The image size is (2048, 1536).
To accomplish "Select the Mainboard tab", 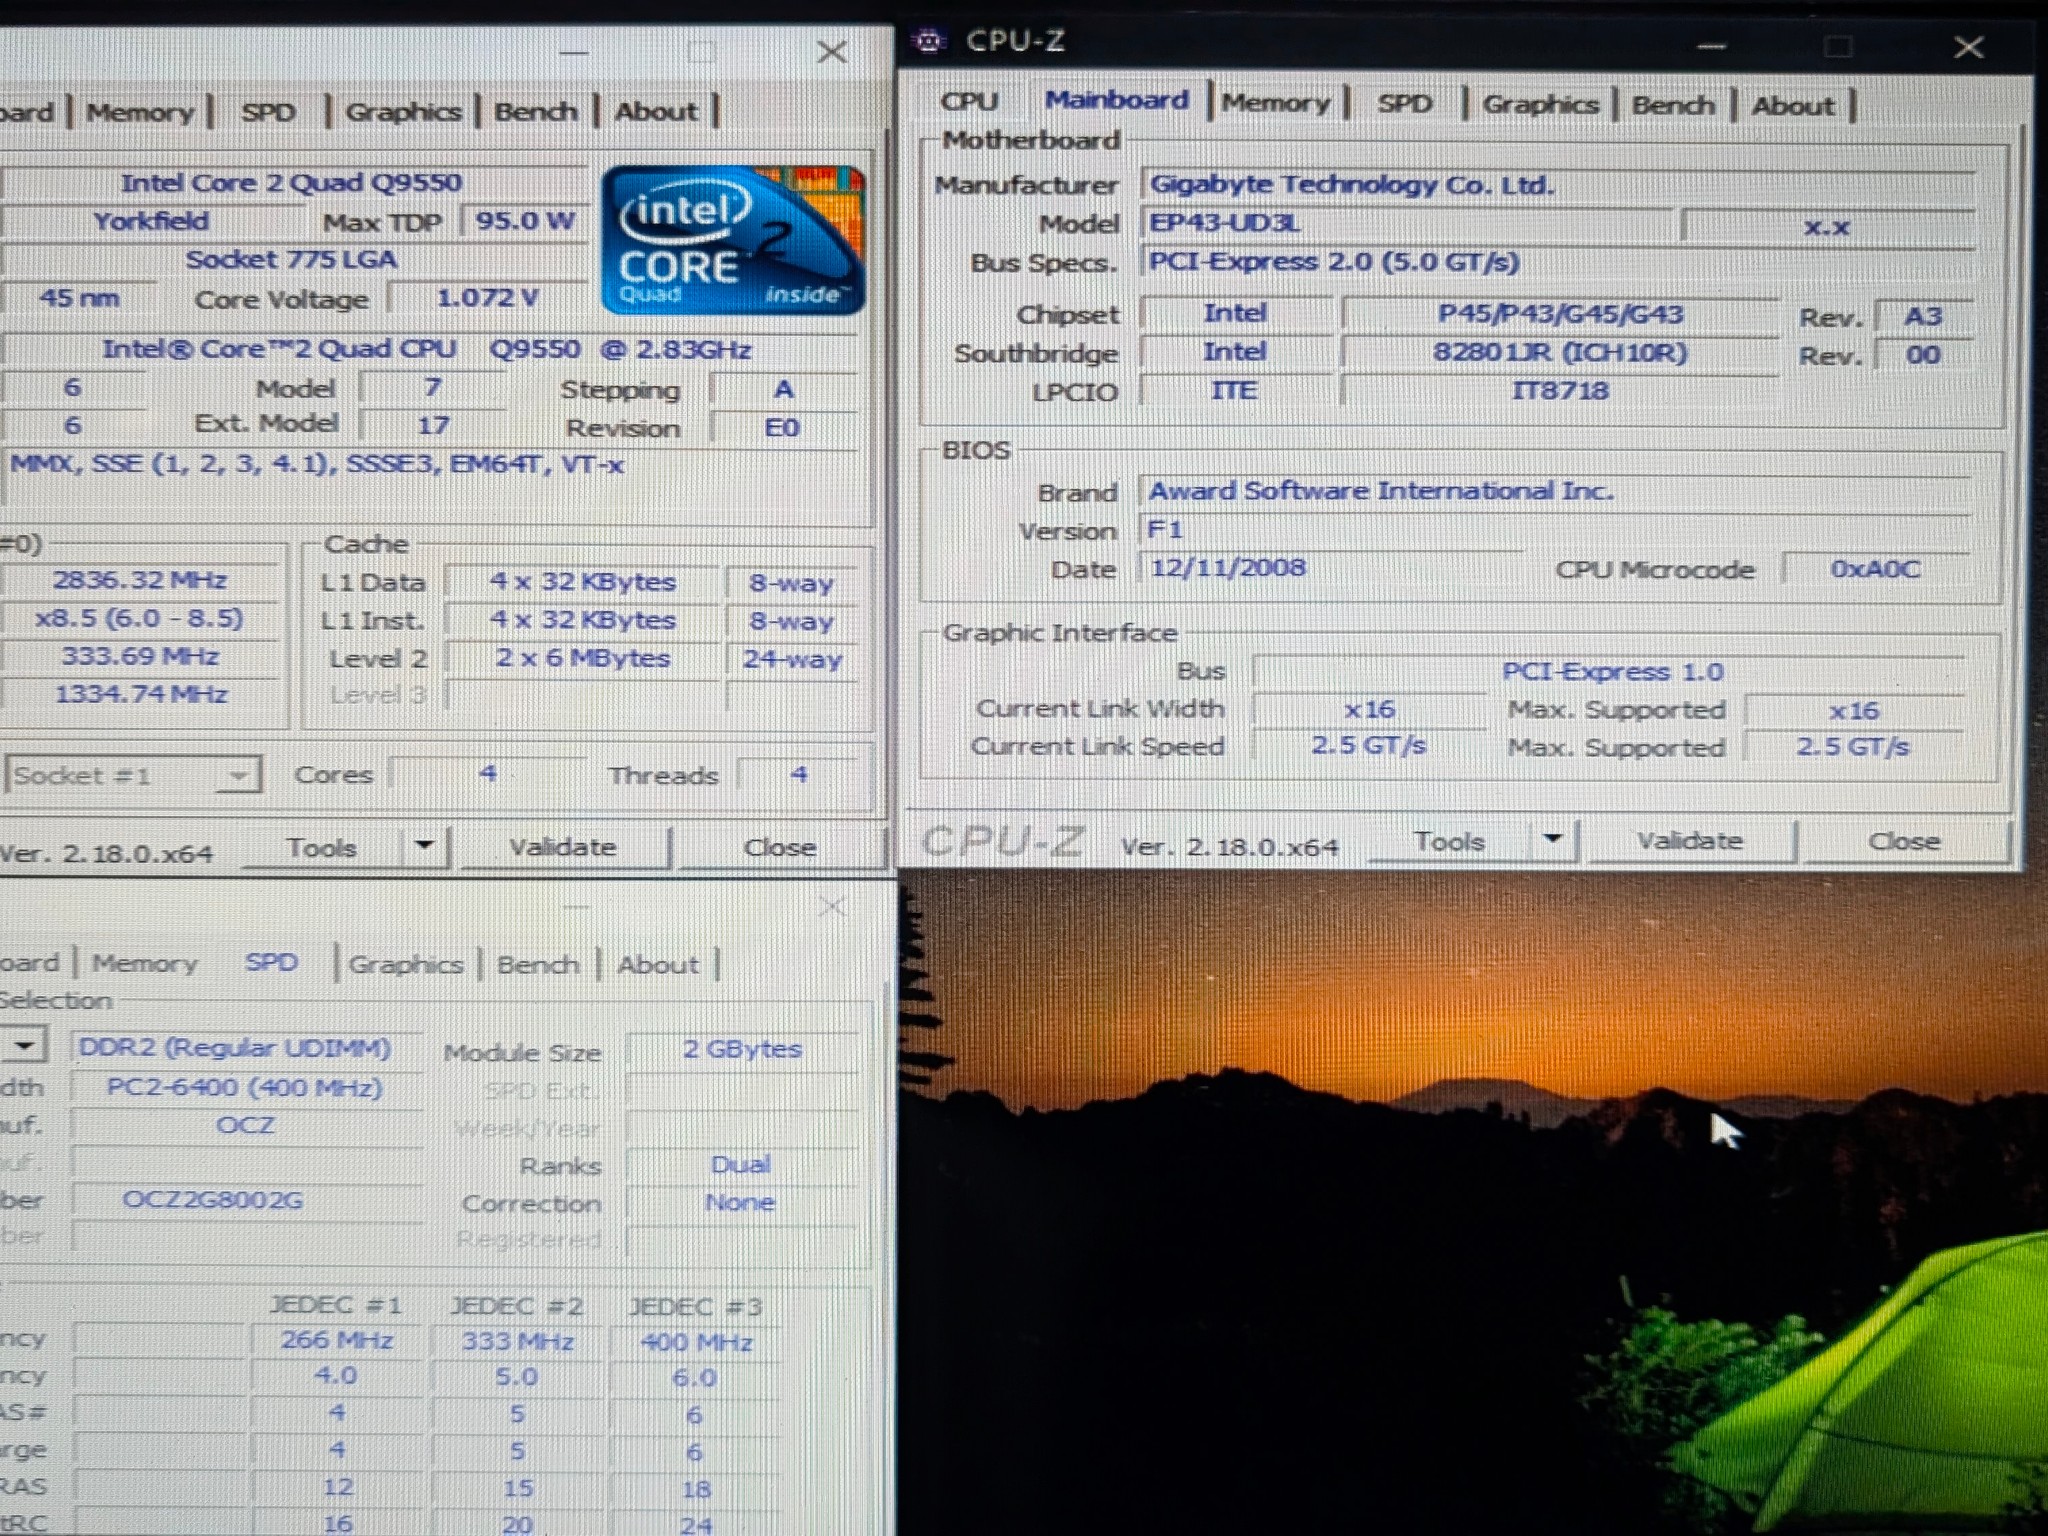I will pos(1116,101).
